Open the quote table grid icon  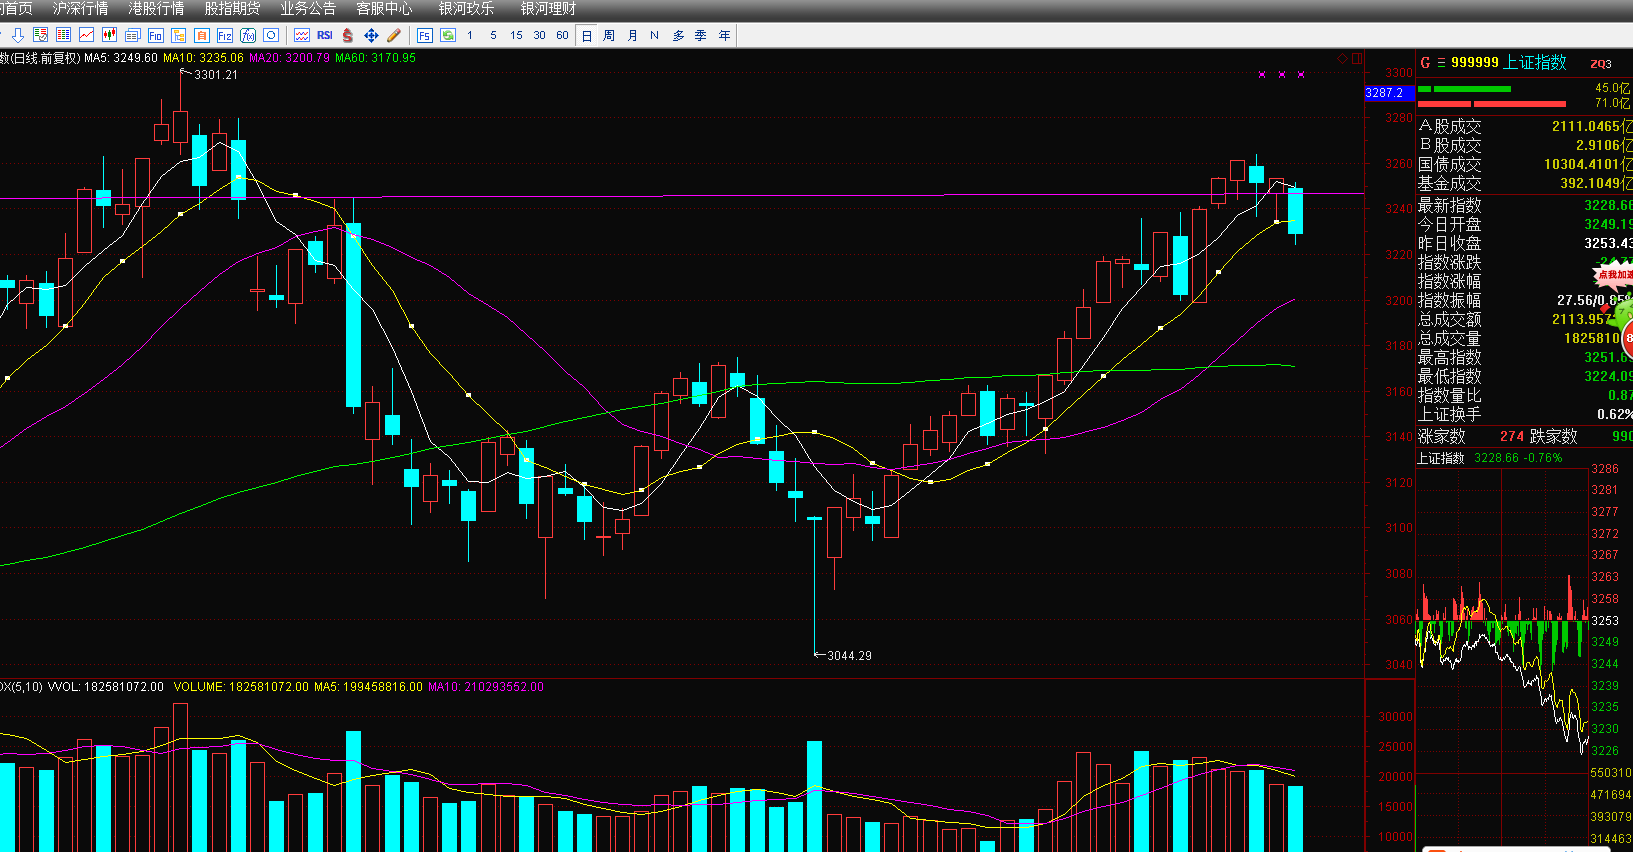point(64,35)
